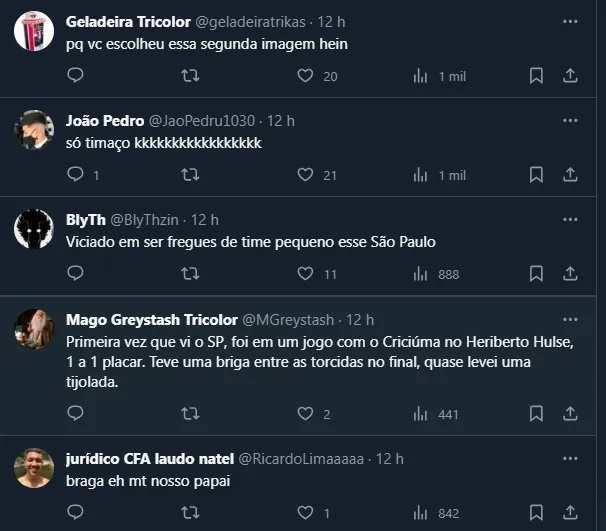Open João Pedro's profile name link

(x=105, y=120)
